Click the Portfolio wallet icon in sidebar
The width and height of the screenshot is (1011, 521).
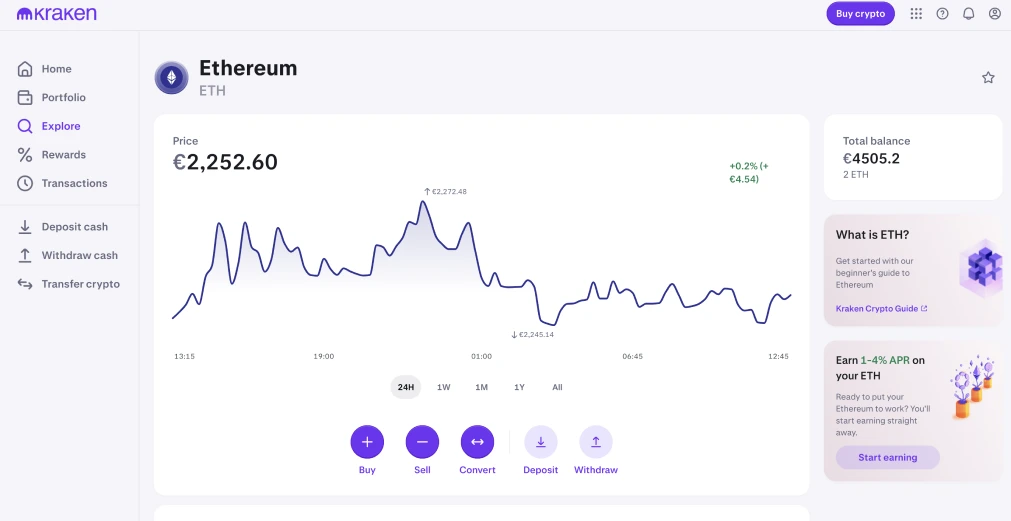point(25,97)
